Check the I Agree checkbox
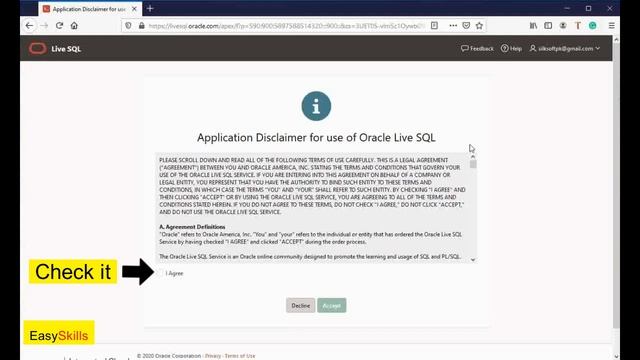 click(160, 273)
